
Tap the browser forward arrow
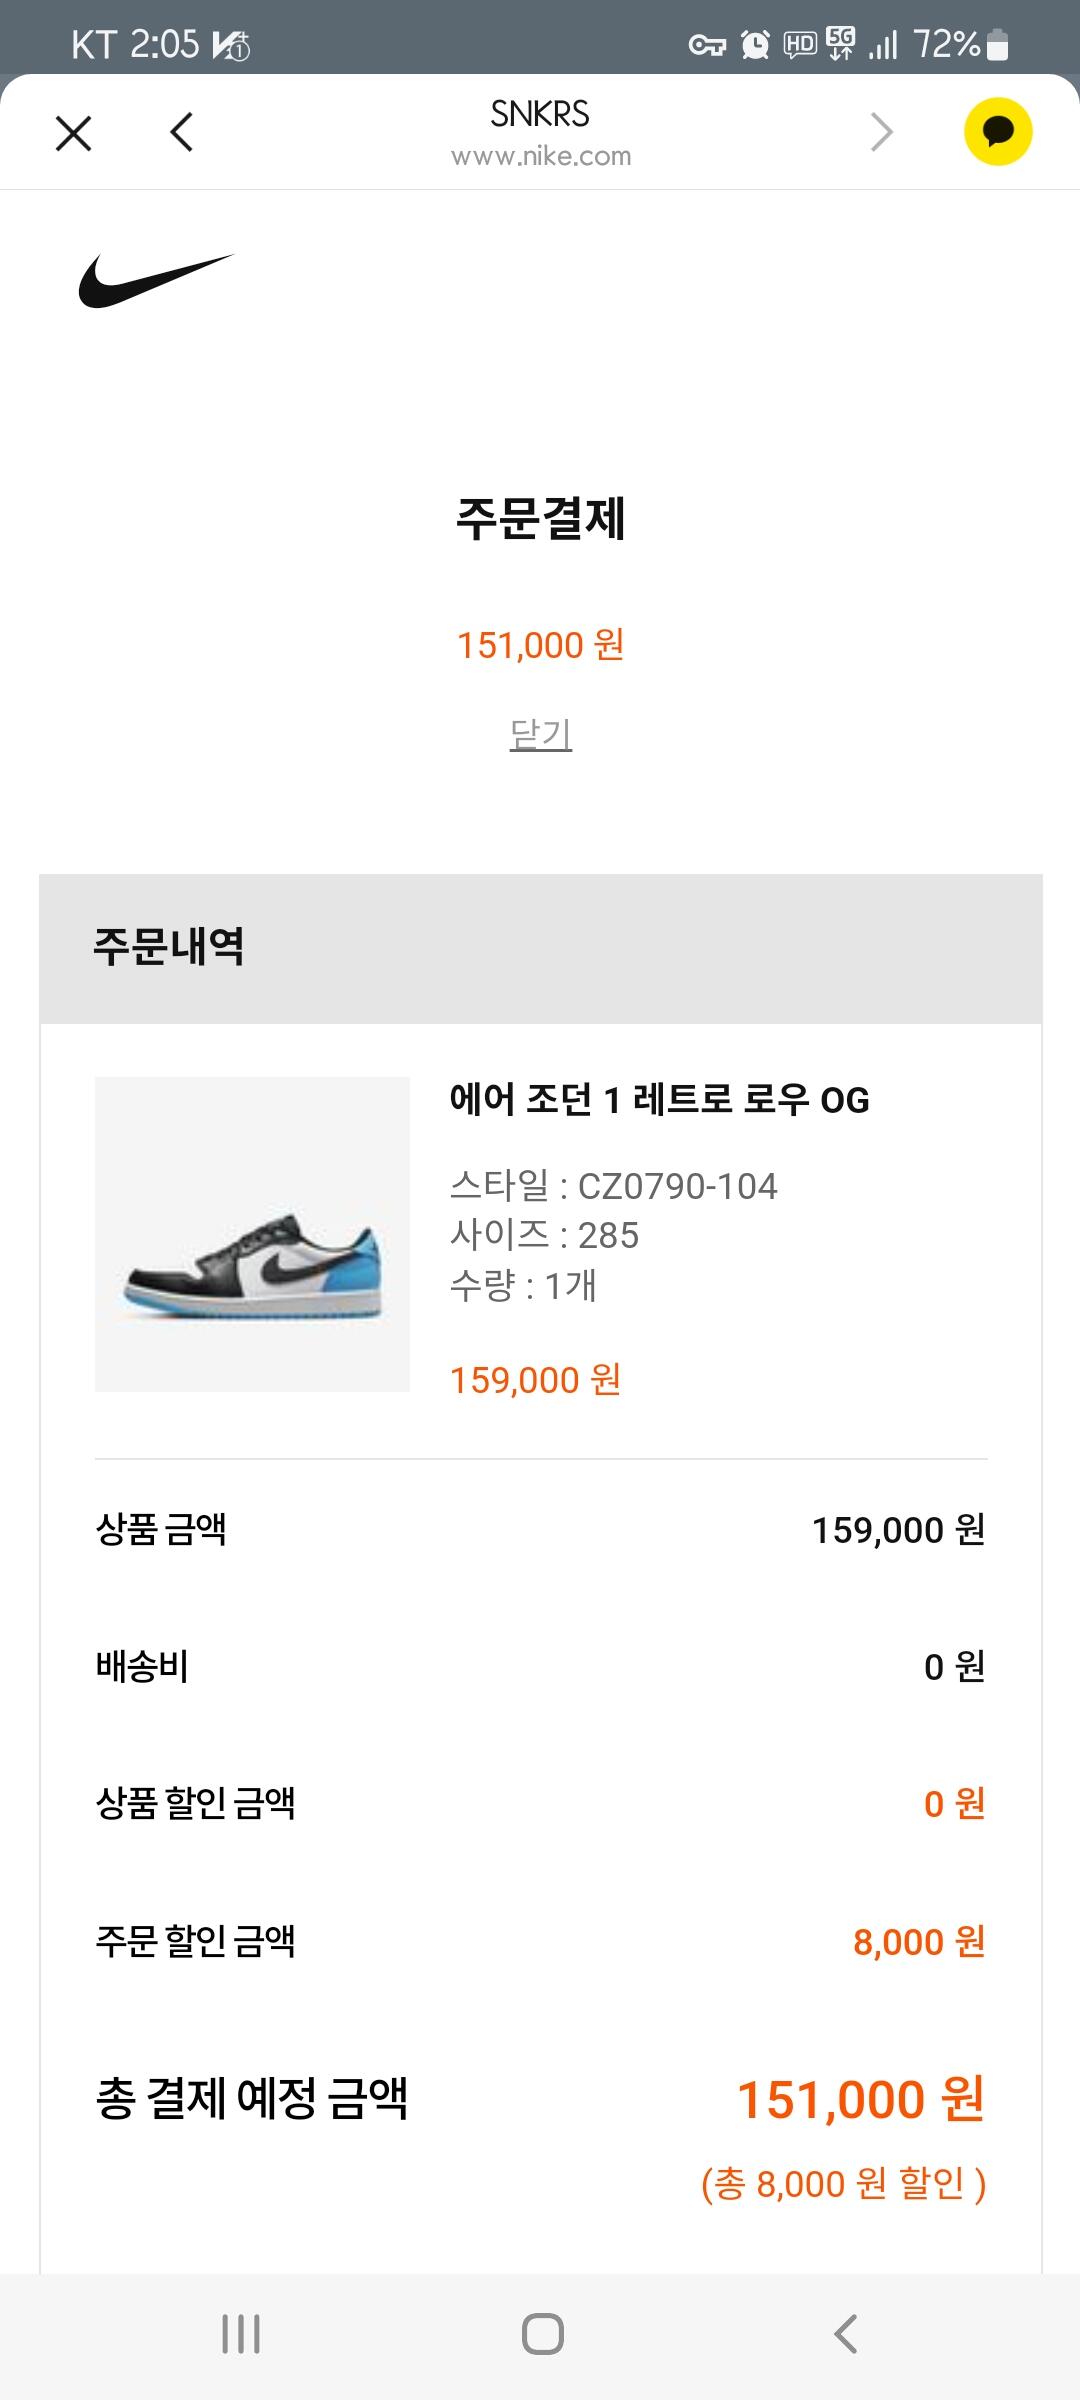[881, 132]
